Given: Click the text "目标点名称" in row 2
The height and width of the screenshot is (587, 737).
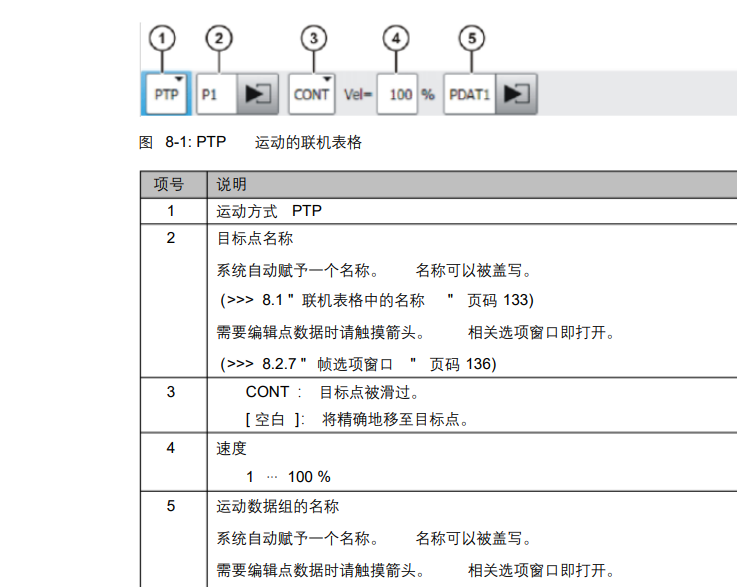Looking at the screenshot, I should pyautogui.click(x=255, y=238).
